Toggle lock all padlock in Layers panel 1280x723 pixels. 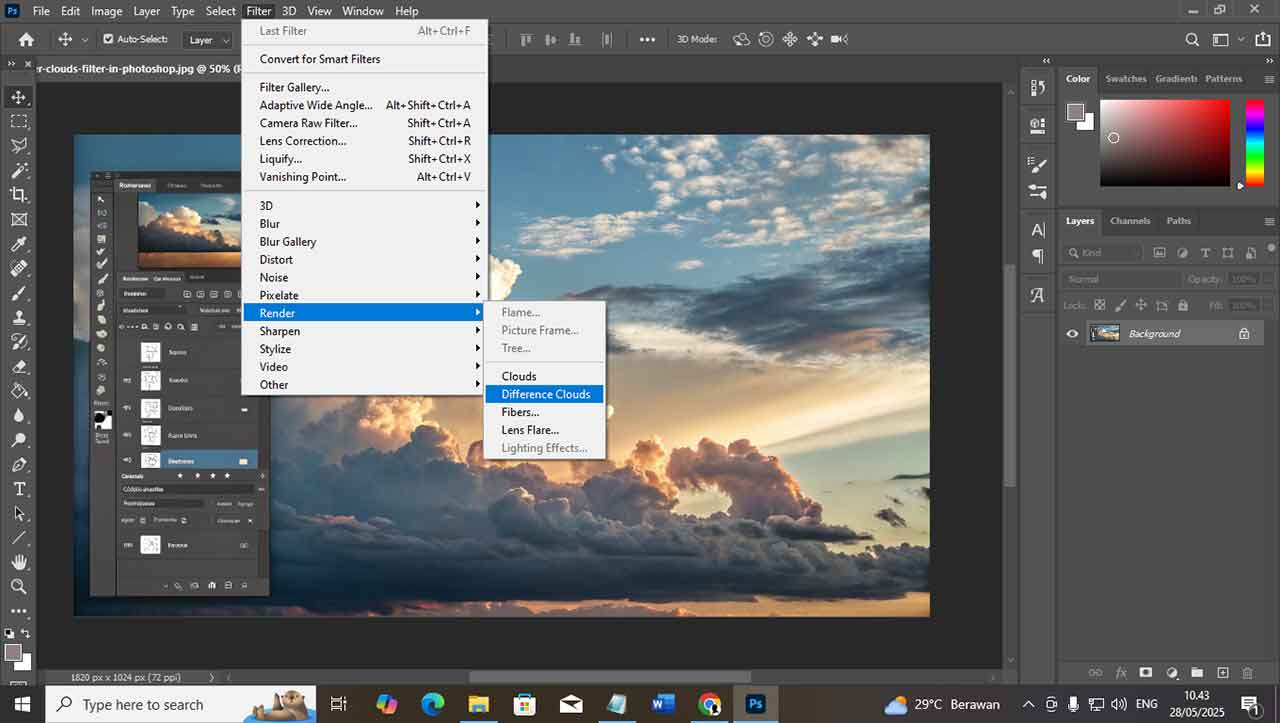(1183, 305)
